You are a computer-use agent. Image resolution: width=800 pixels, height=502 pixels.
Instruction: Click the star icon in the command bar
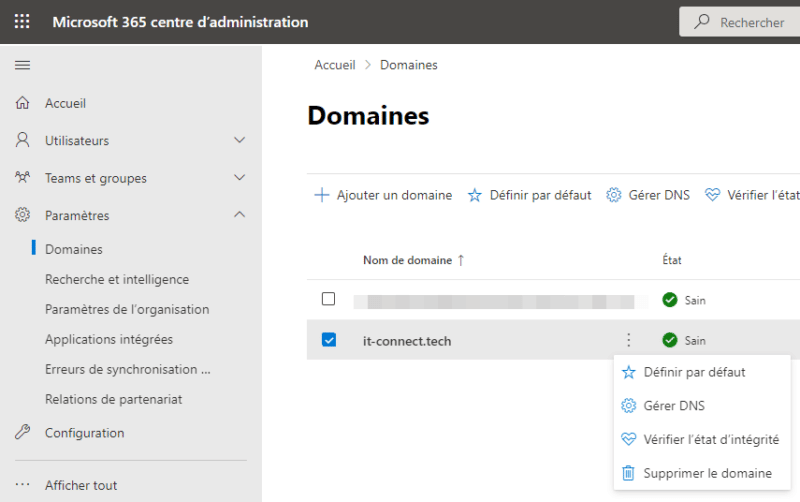click(474, 195)
